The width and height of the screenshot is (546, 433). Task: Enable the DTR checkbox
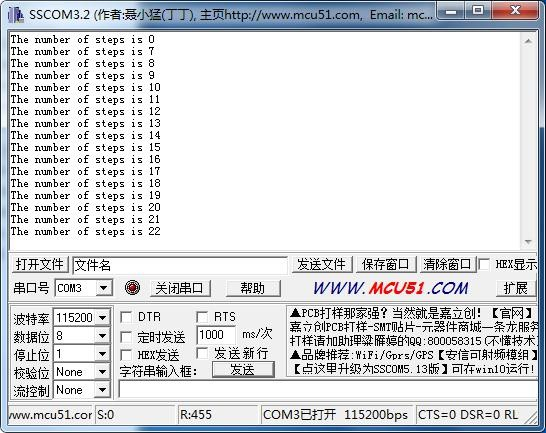tap(126, 317)
